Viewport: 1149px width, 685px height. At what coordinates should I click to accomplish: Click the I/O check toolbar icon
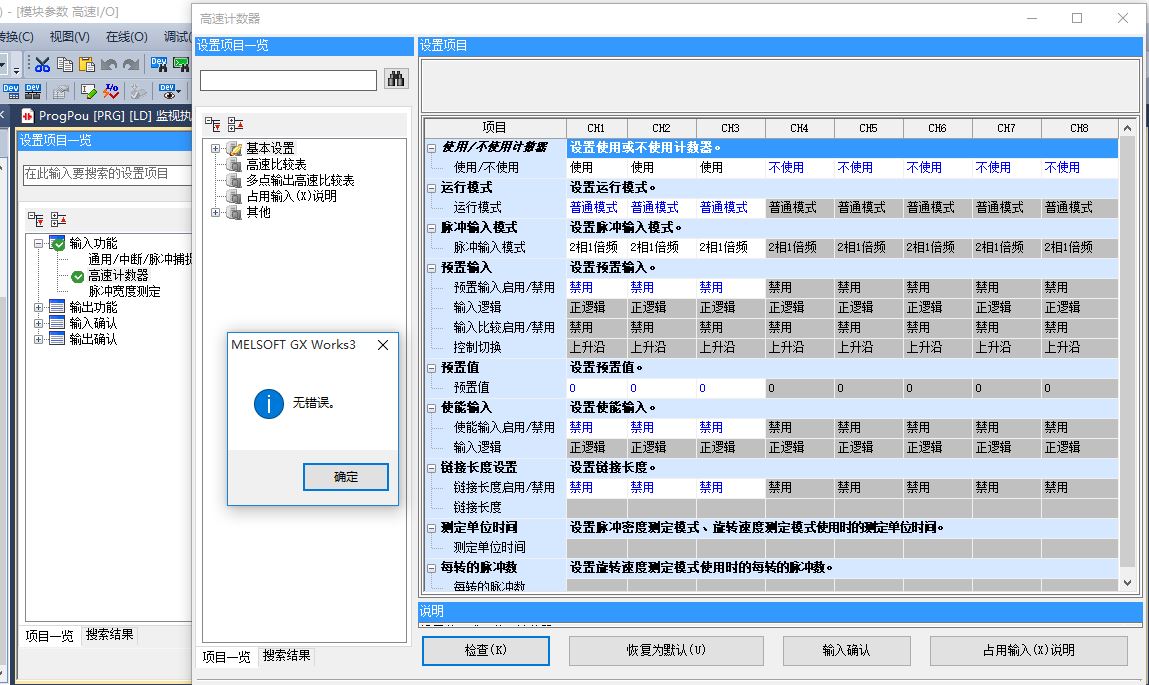click(112, 91)
